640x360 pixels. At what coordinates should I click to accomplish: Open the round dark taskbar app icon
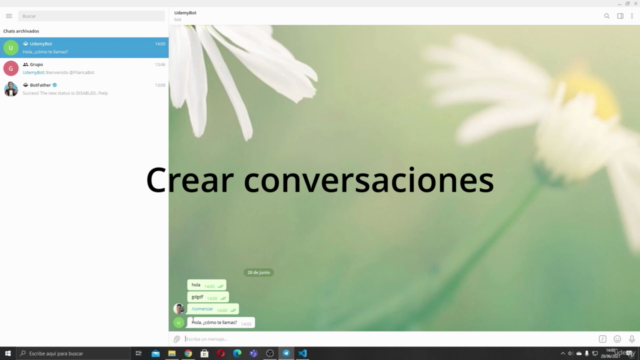(x=270, y=353)
